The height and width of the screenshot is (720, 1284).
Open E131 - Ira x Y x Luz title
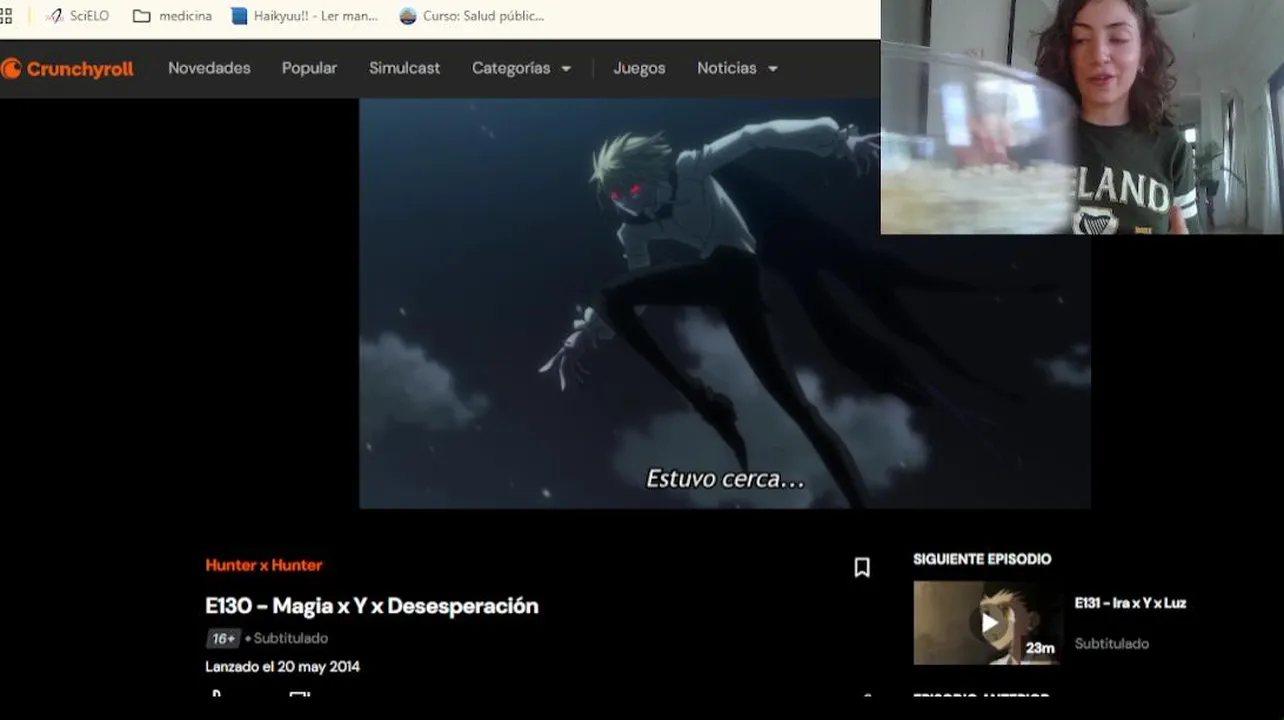pos(1130,603)
